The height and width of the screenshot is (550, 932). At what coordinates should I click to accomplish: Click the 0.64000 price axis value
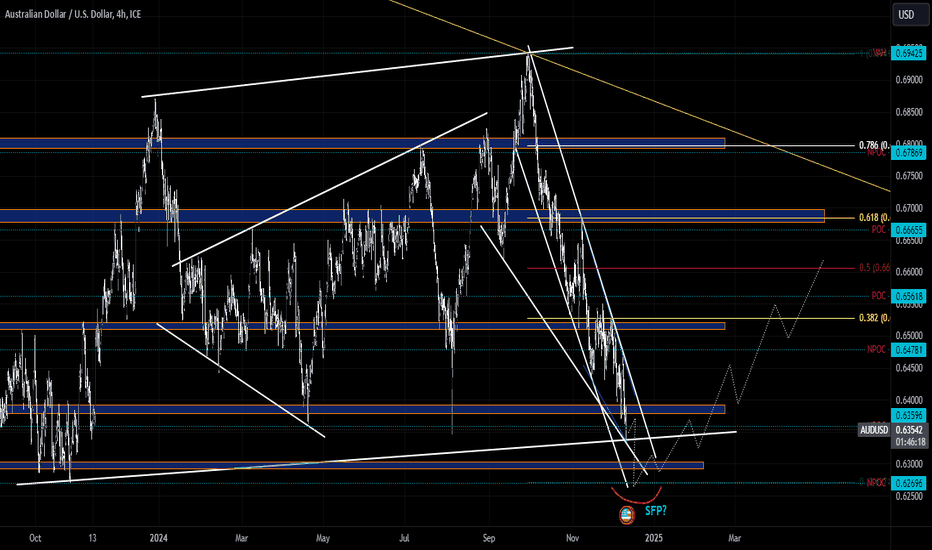point(909,400)
